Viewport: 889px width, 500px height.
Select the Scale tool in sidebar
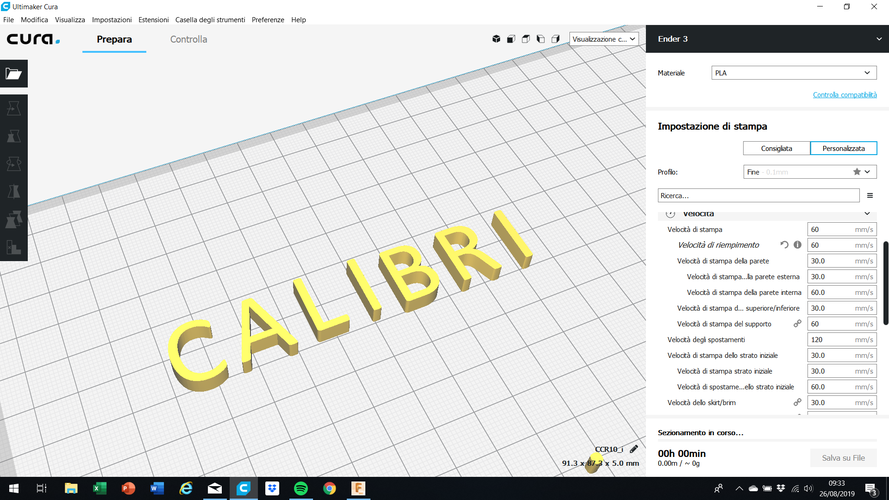(14, 137)
